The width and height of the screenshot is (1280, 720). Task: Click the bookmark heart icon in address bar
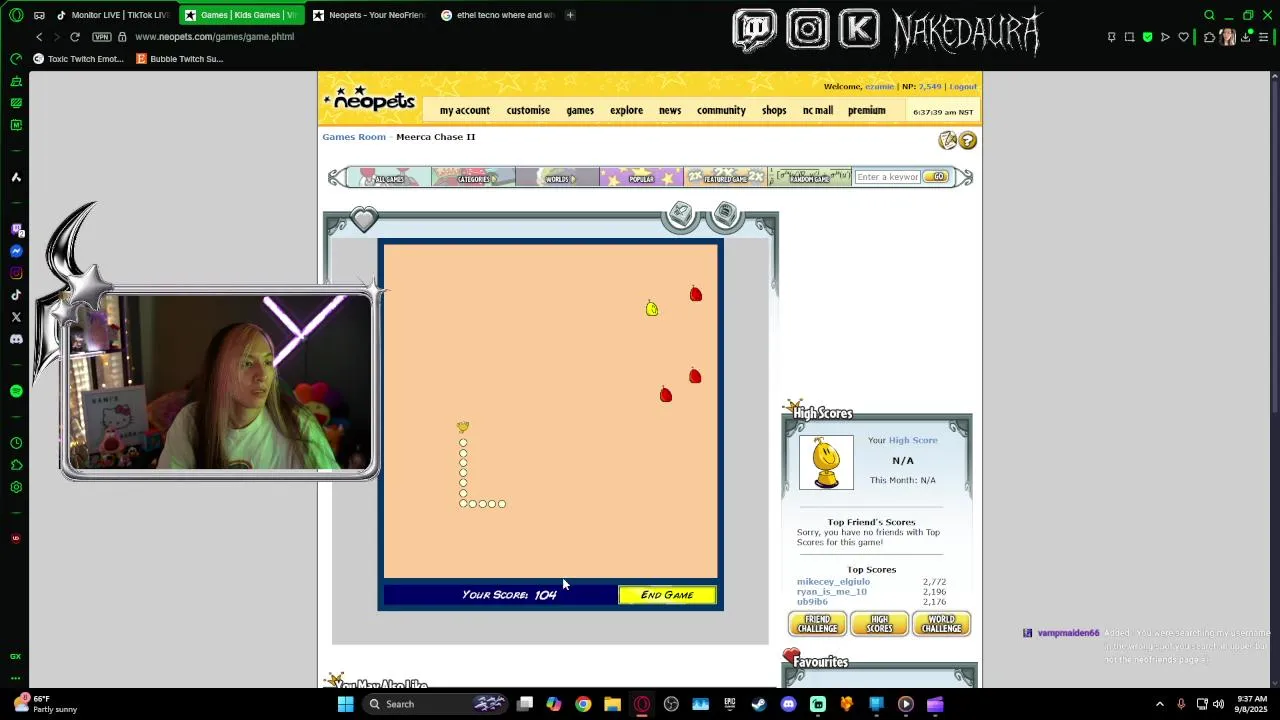click(x=1184, y=37)
